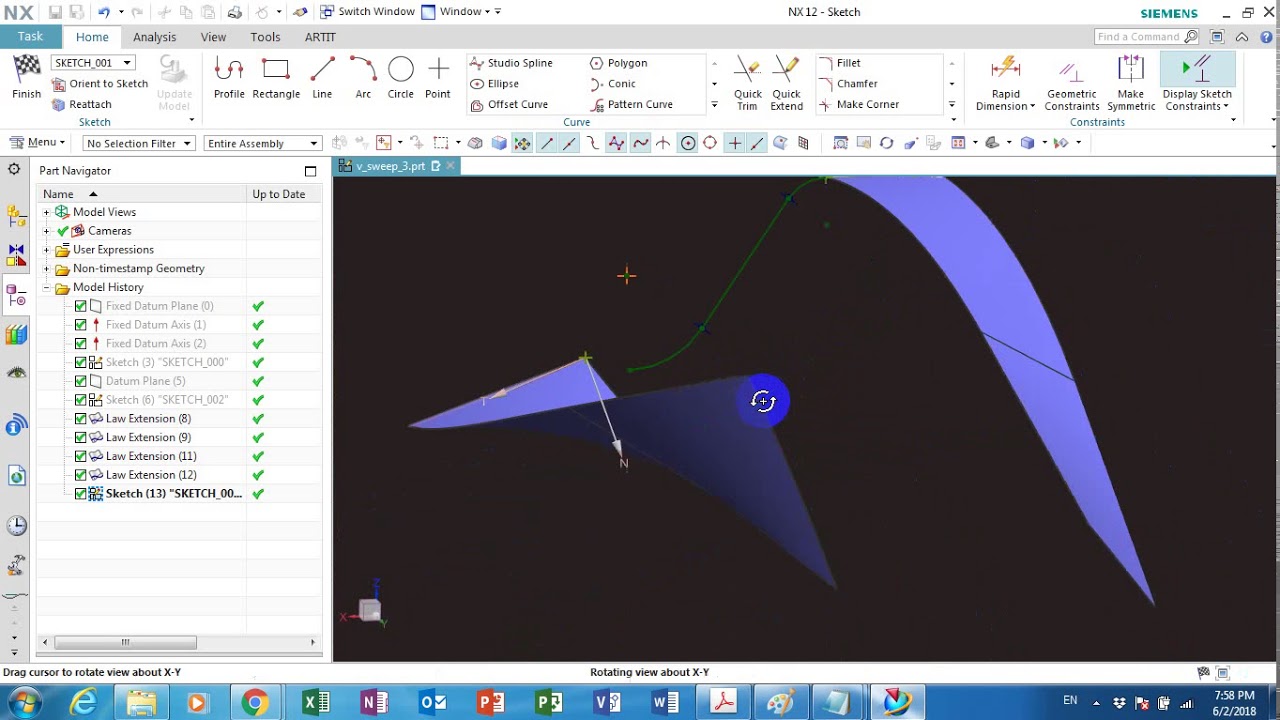Image resolution: width=1280 pixels, height=720 pixels.
Task: Uncheck Law Extension (12) checkbox
Action: coord(81,475)
